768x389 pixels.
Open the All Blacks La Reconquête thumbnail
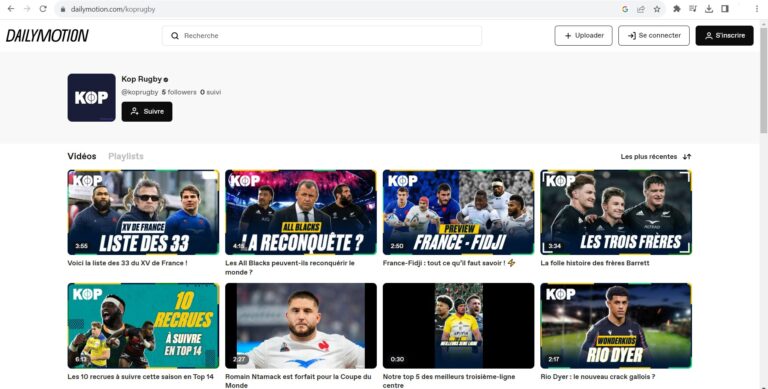pos(301,212)
